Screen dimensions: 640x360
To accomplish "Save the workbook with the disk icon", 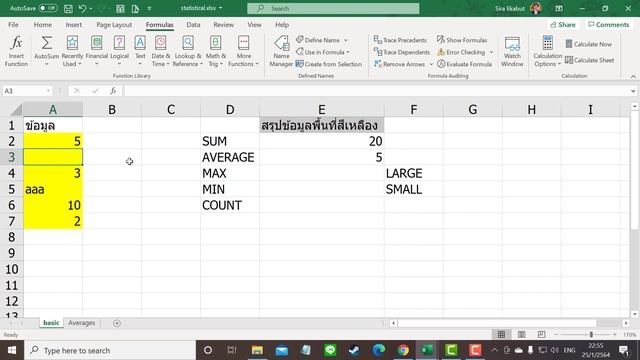I will [68, 8].
